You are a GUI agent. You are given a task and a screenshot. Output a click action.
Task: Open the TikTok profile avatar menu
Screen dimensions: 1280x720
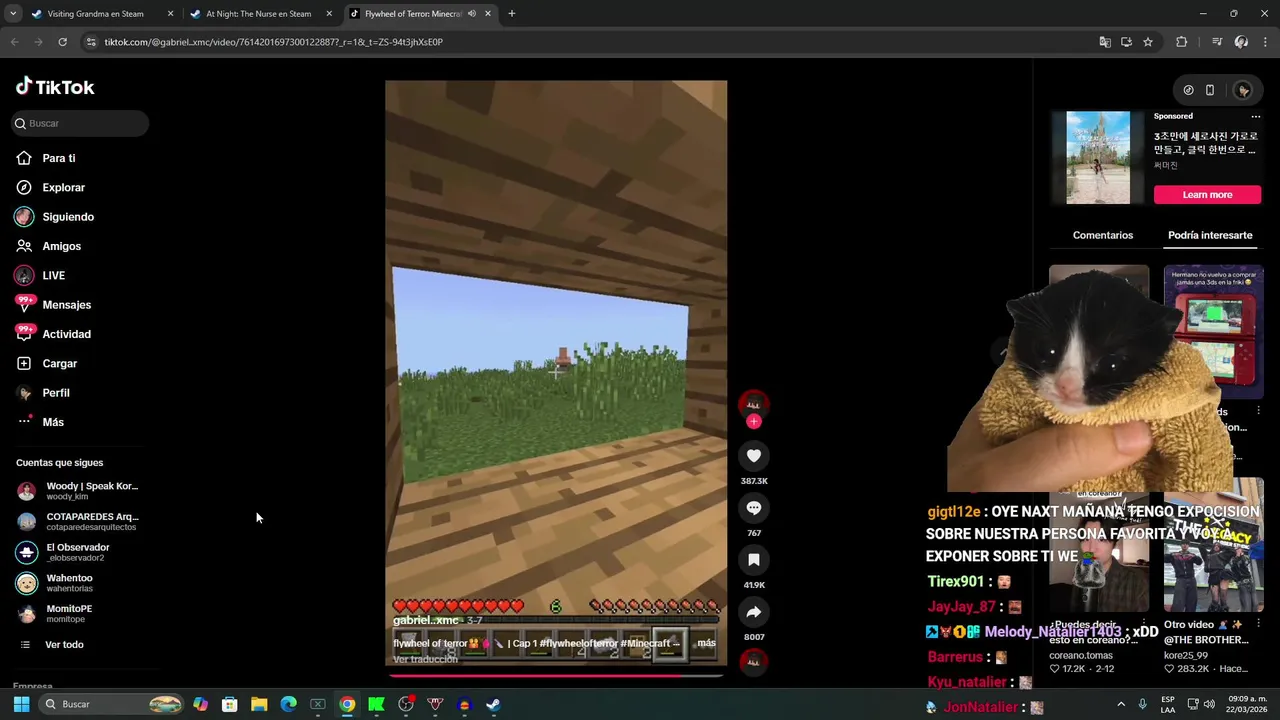click(1243, 90)
